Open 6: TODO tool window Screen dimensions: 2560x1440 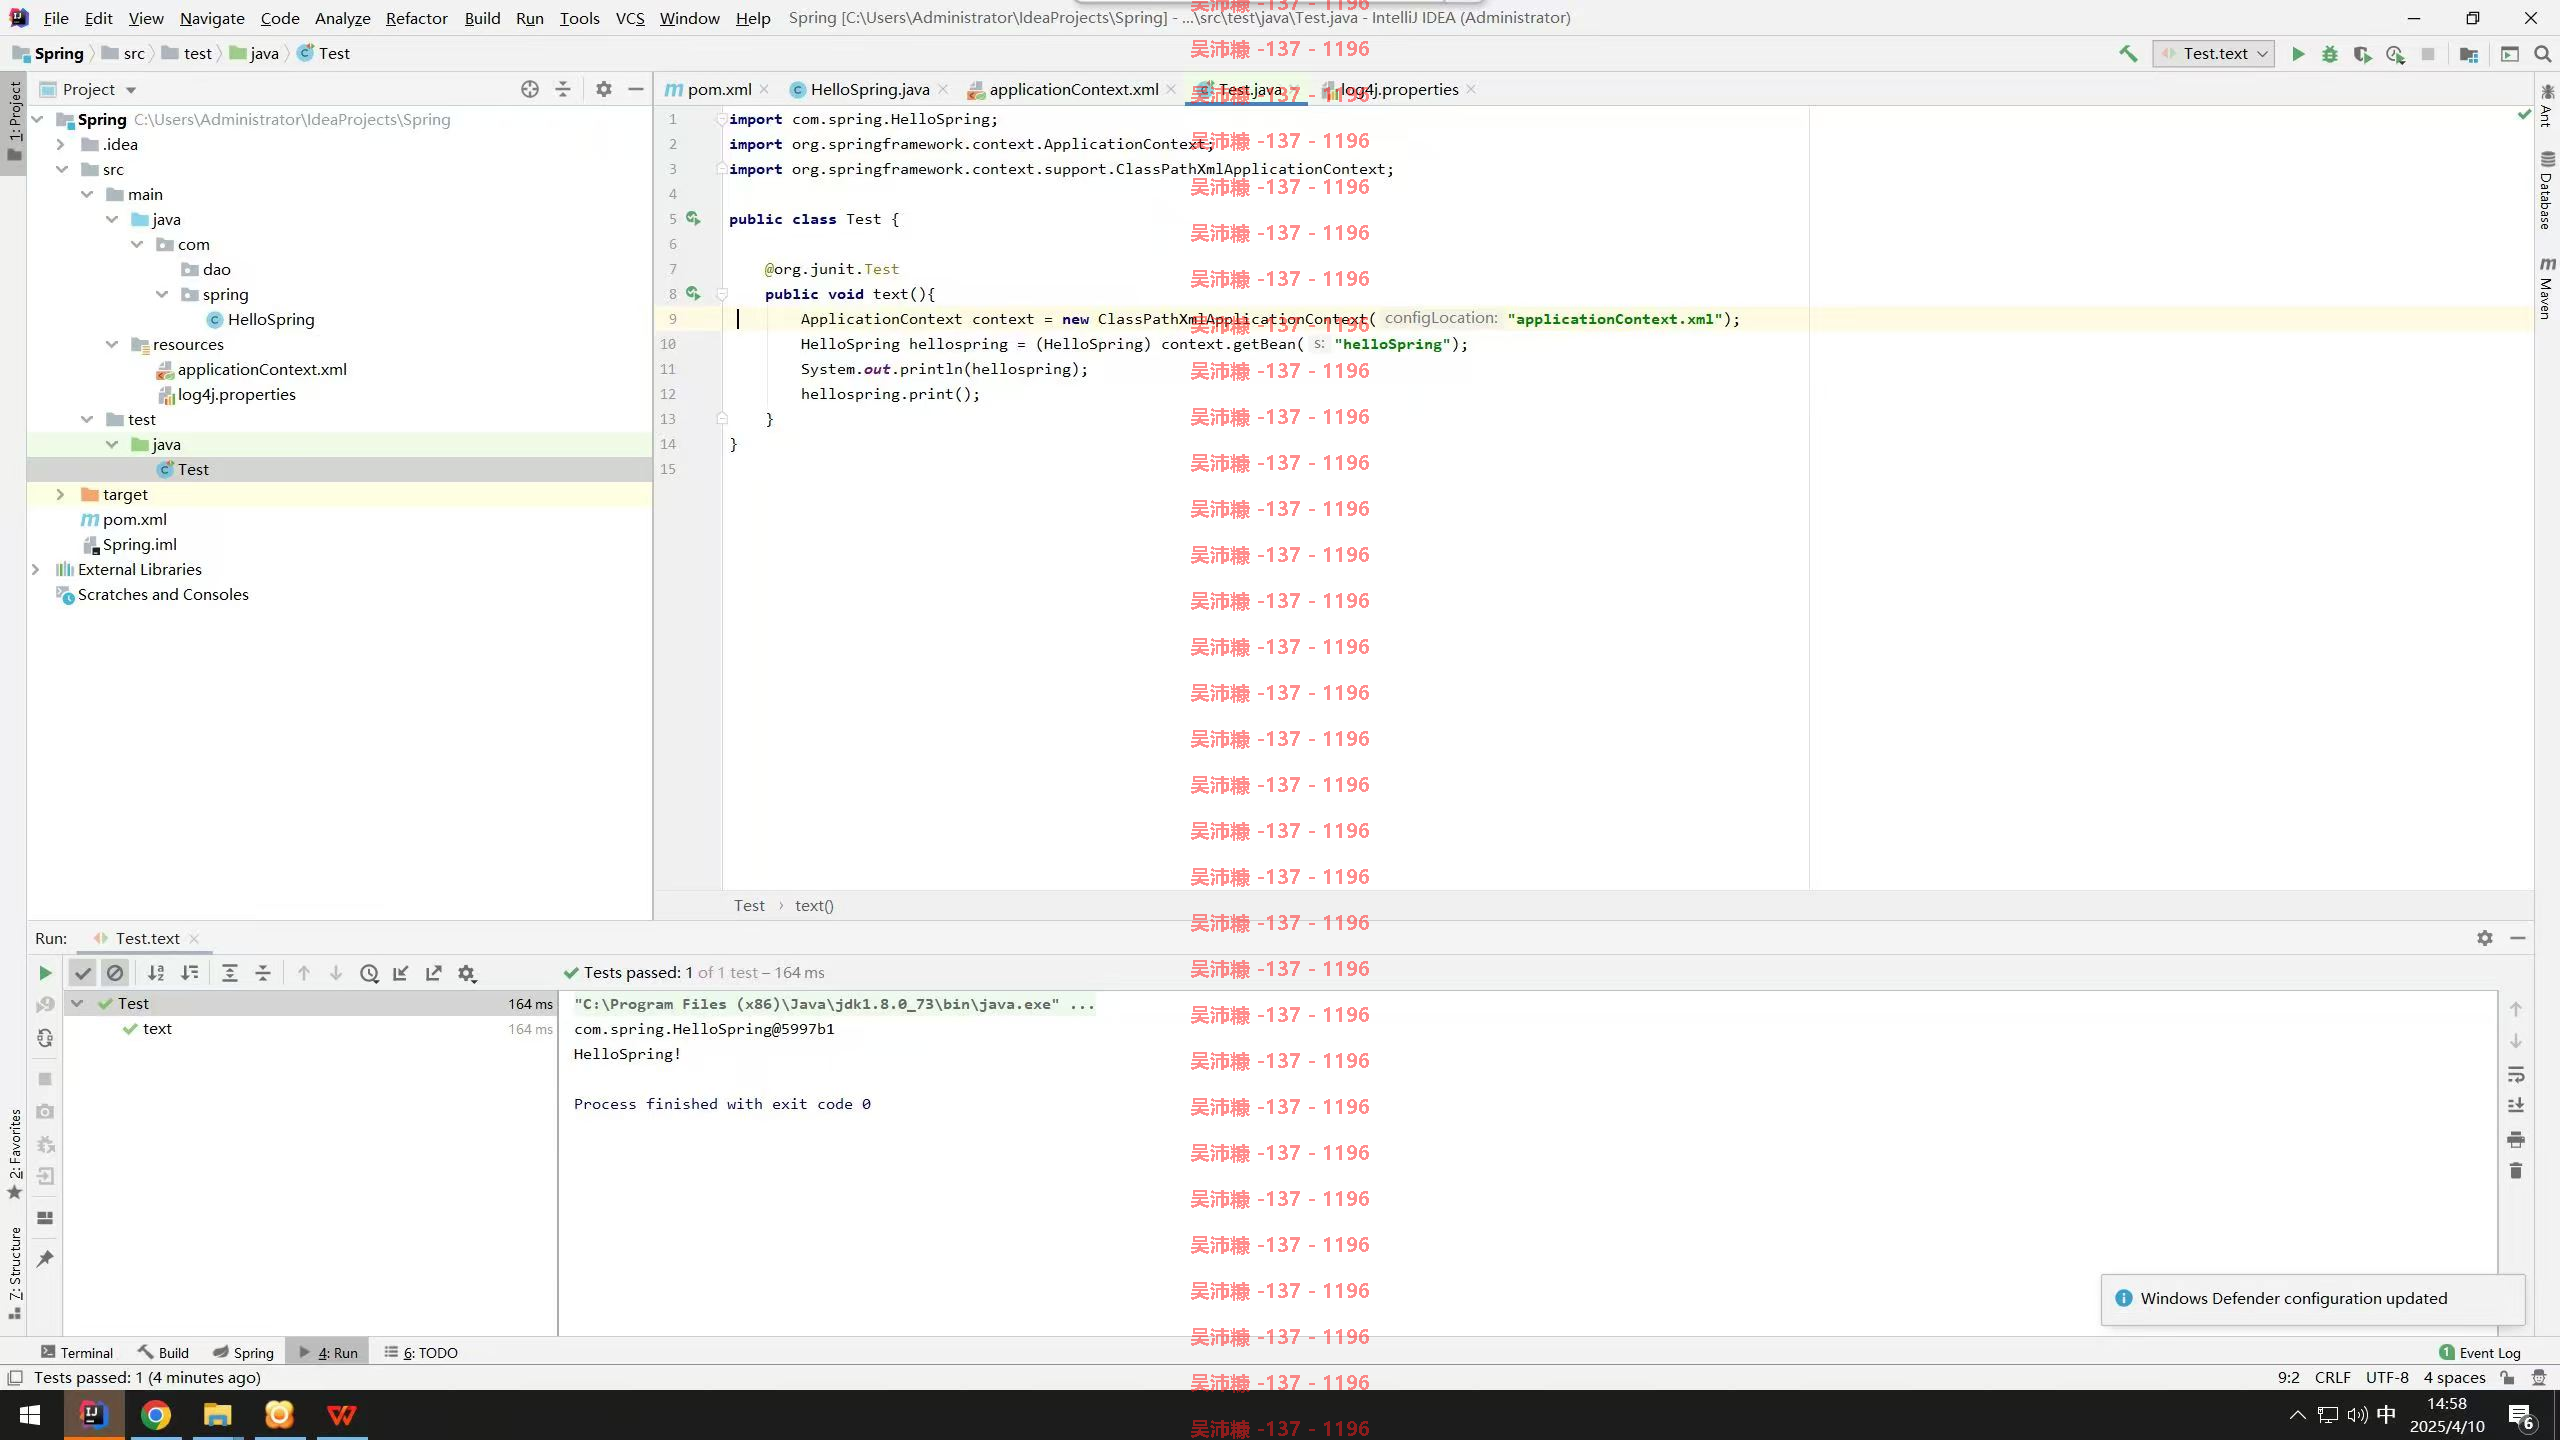421,1352
